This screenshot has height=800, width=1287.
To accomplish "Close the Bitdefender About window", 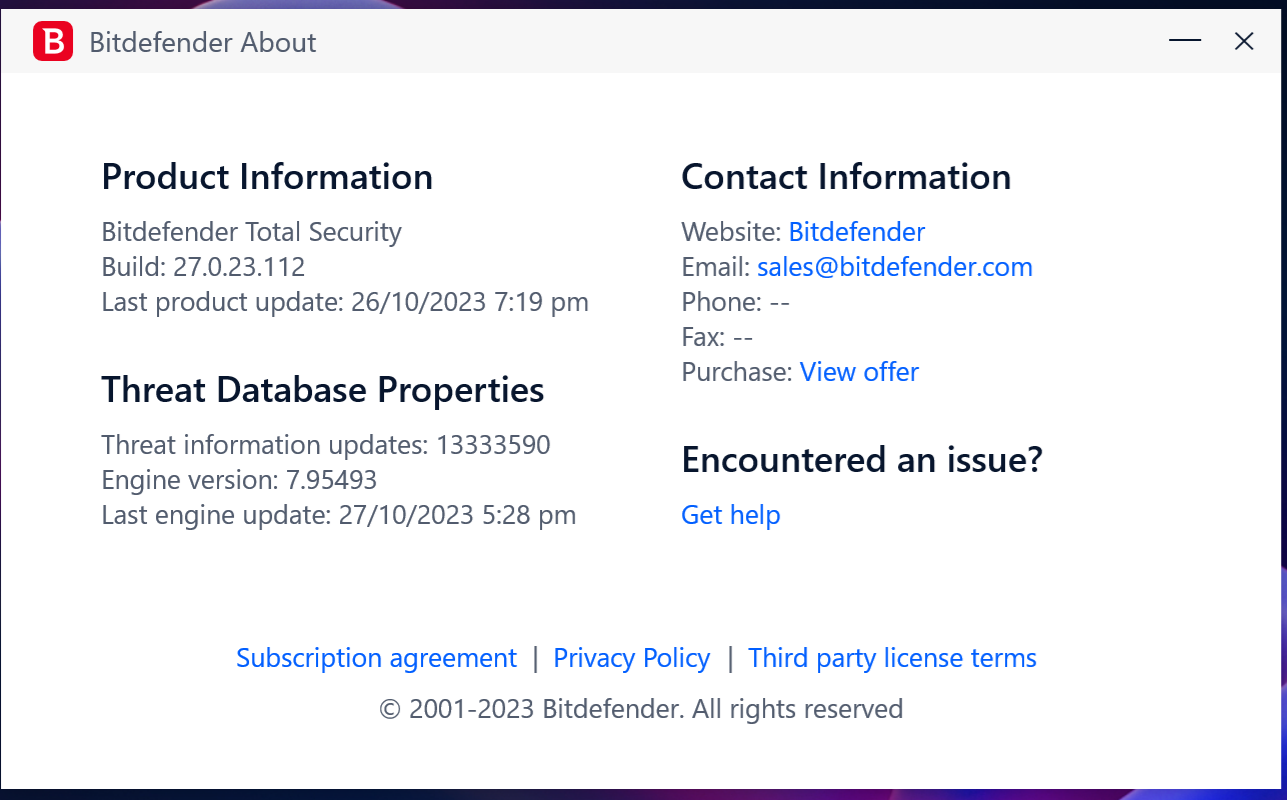I will click(1244, 41).
